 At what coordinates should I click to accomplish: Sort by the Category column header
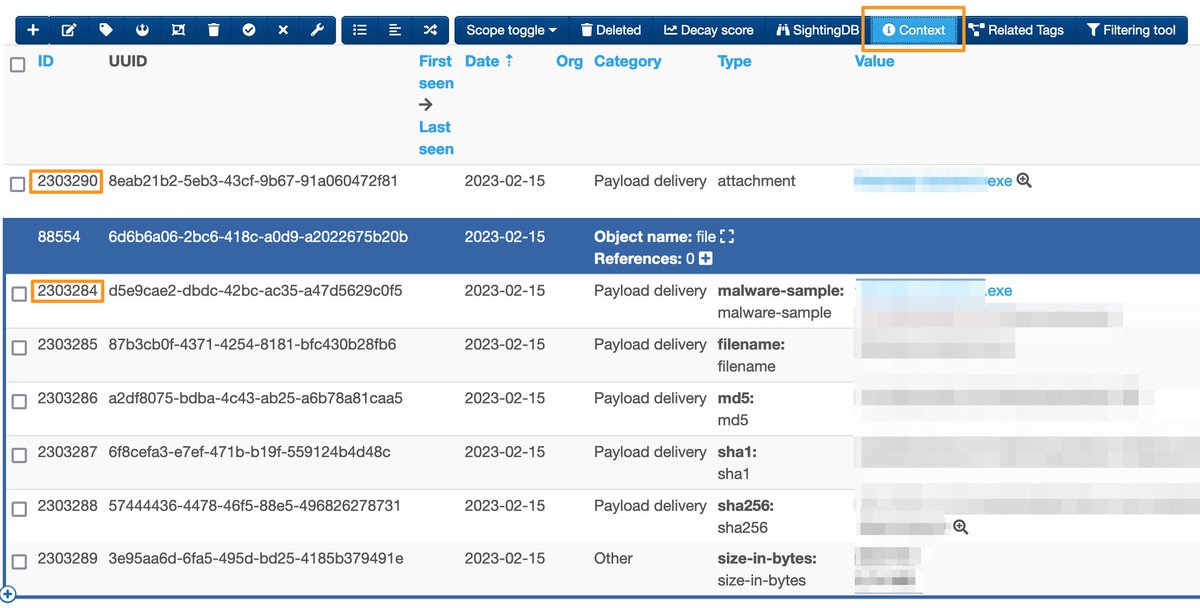point(627,61)
